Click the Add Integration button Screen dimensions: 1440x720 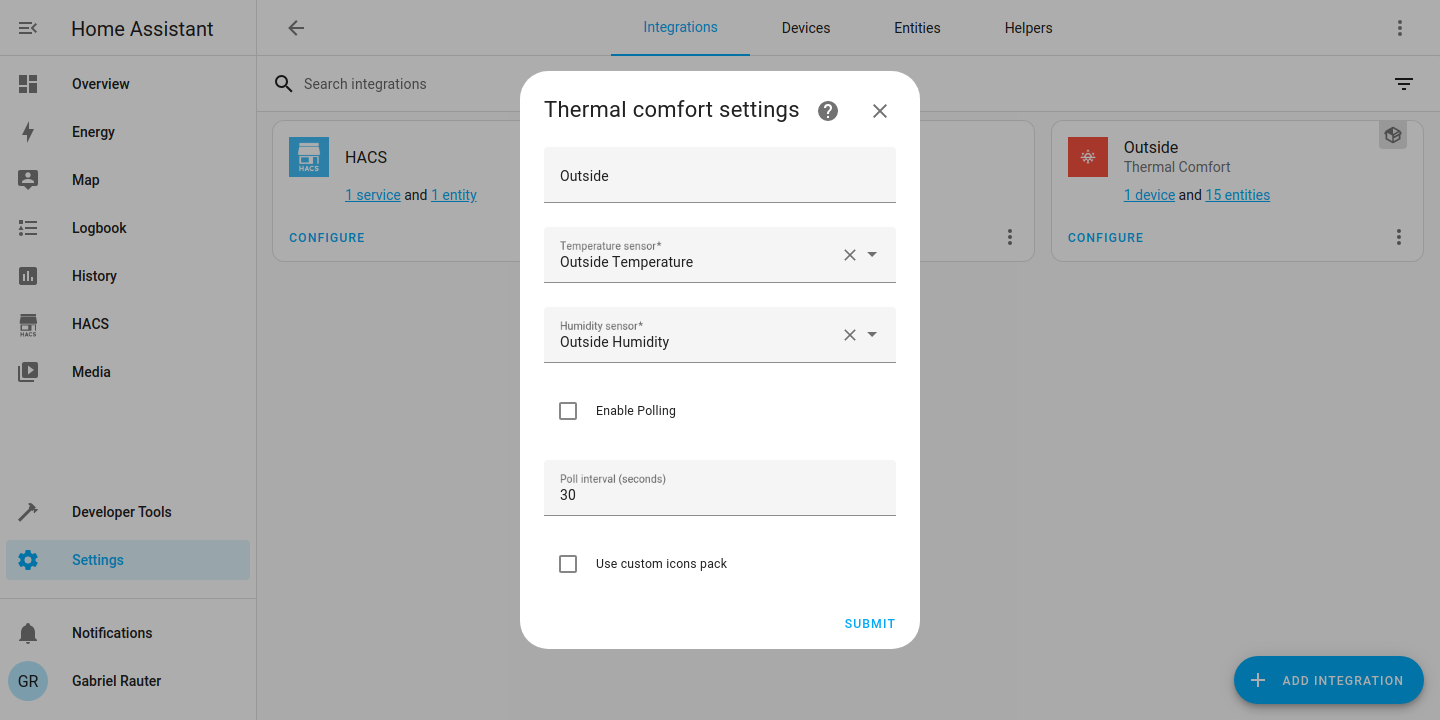click(1329, 681)
